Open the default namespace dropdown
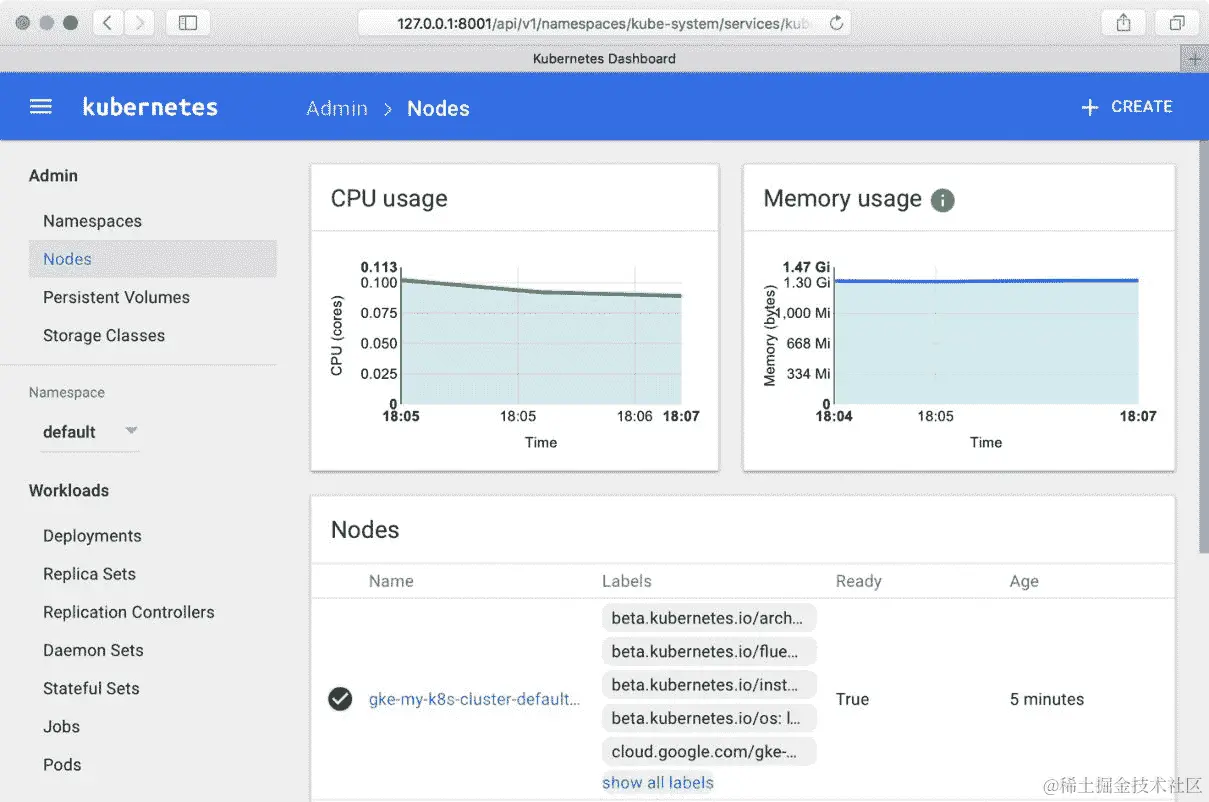The image size is (1209, 802). coord(89,432)
